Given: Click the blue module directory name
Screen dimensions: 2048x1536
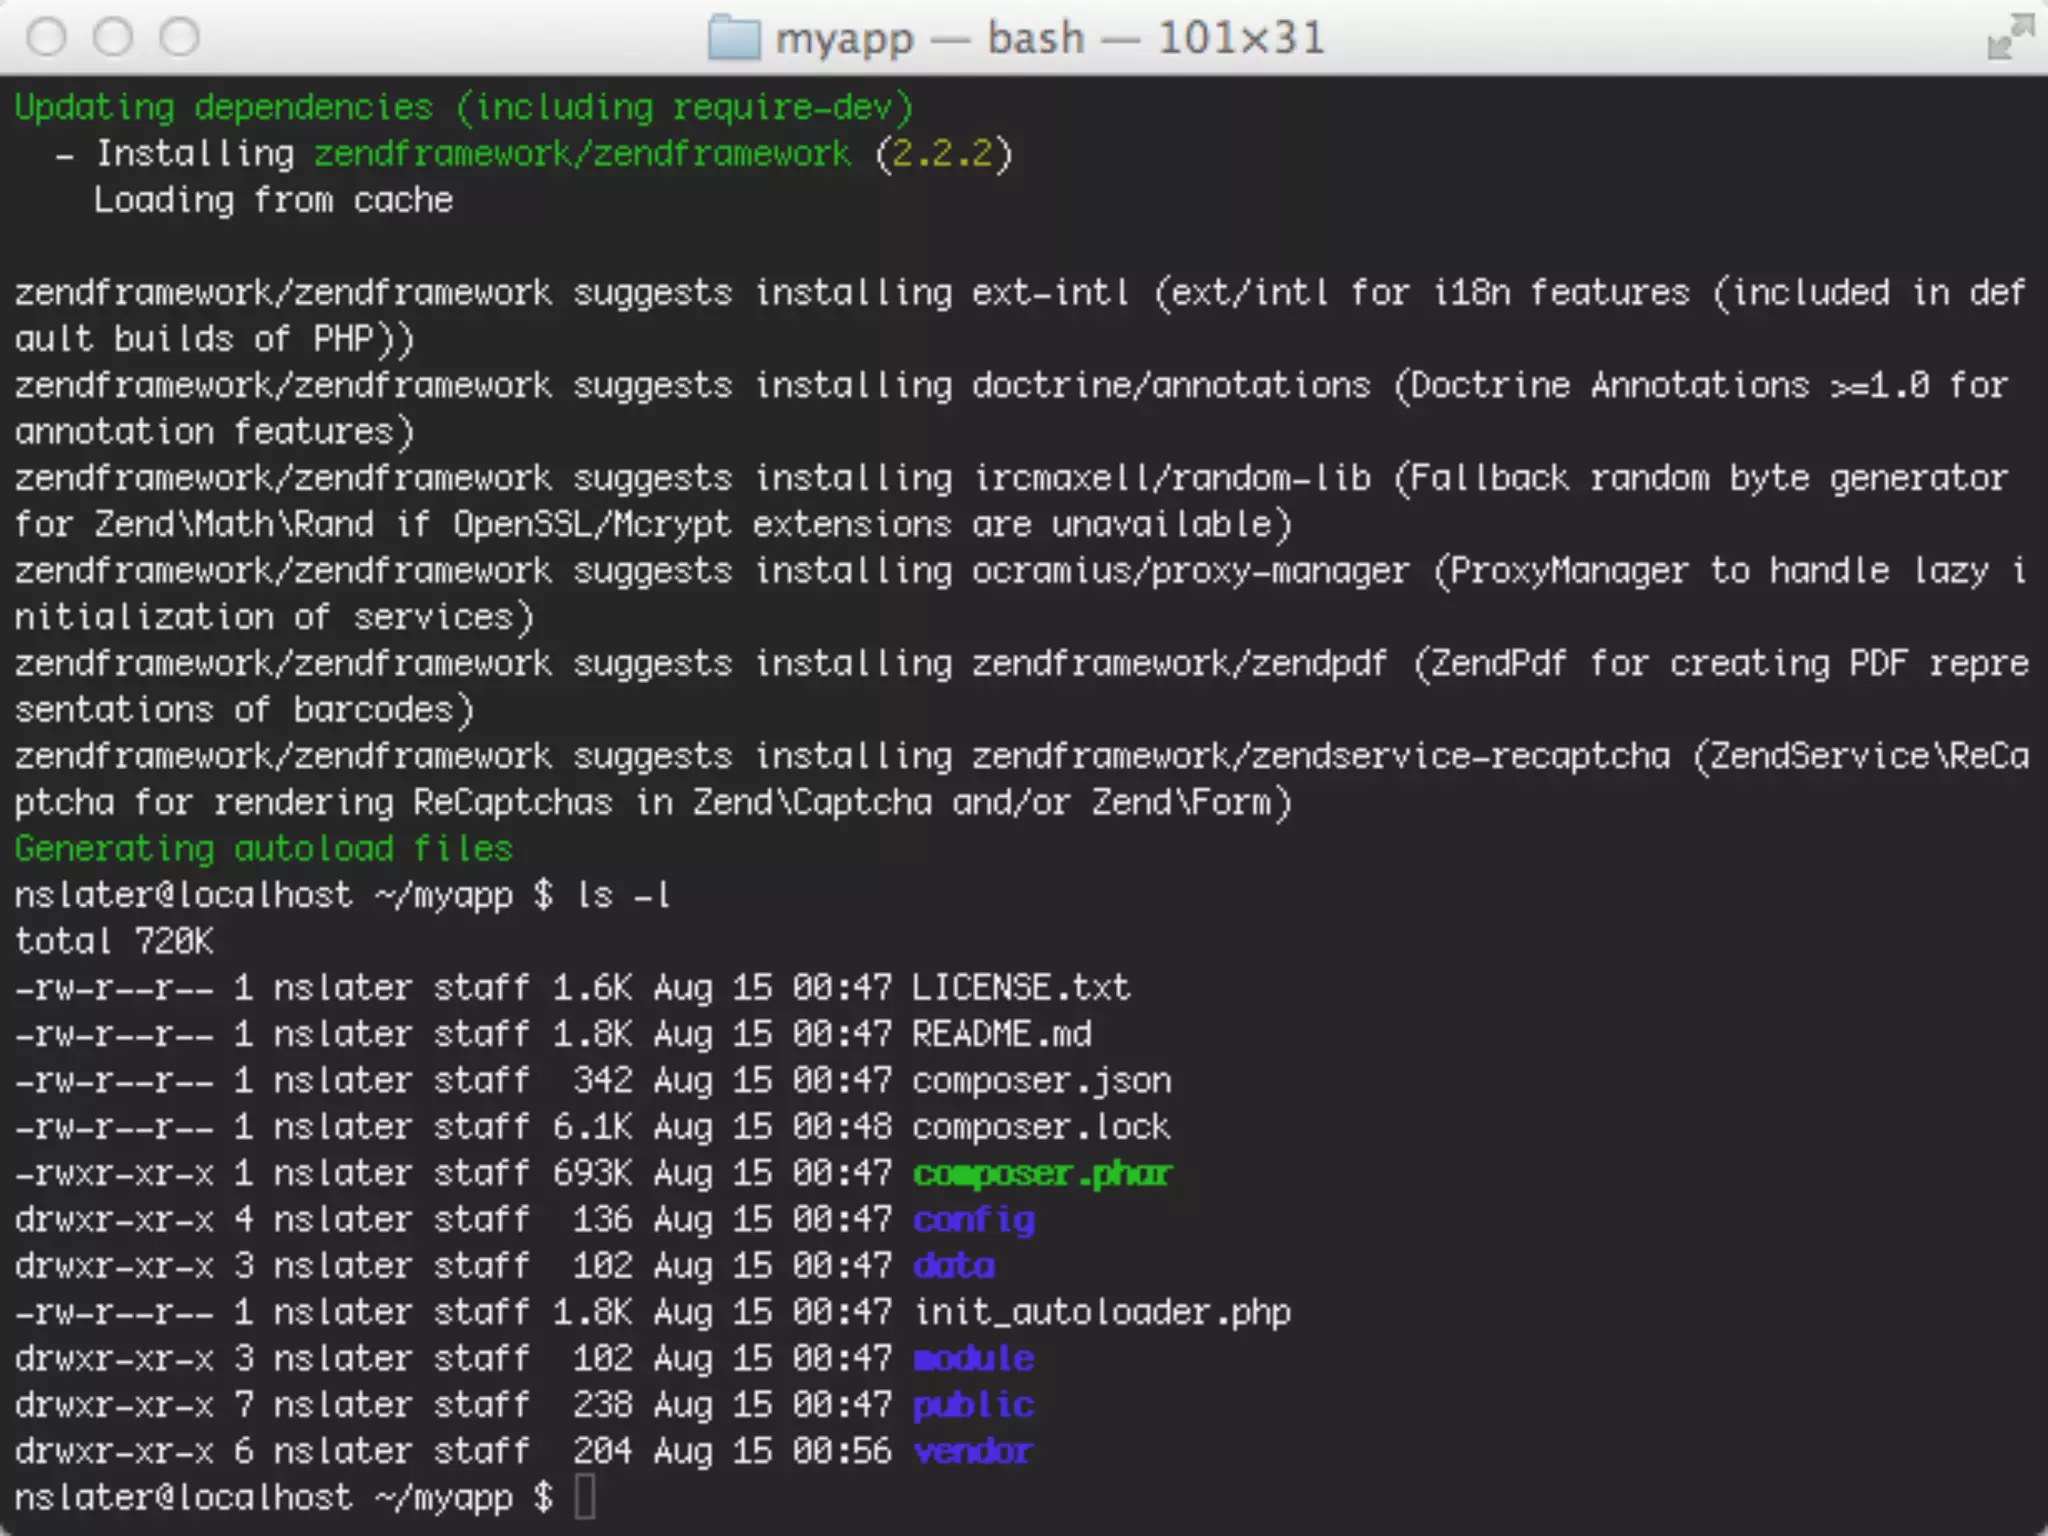Looking at the screenshot, I should [973, 1358].
